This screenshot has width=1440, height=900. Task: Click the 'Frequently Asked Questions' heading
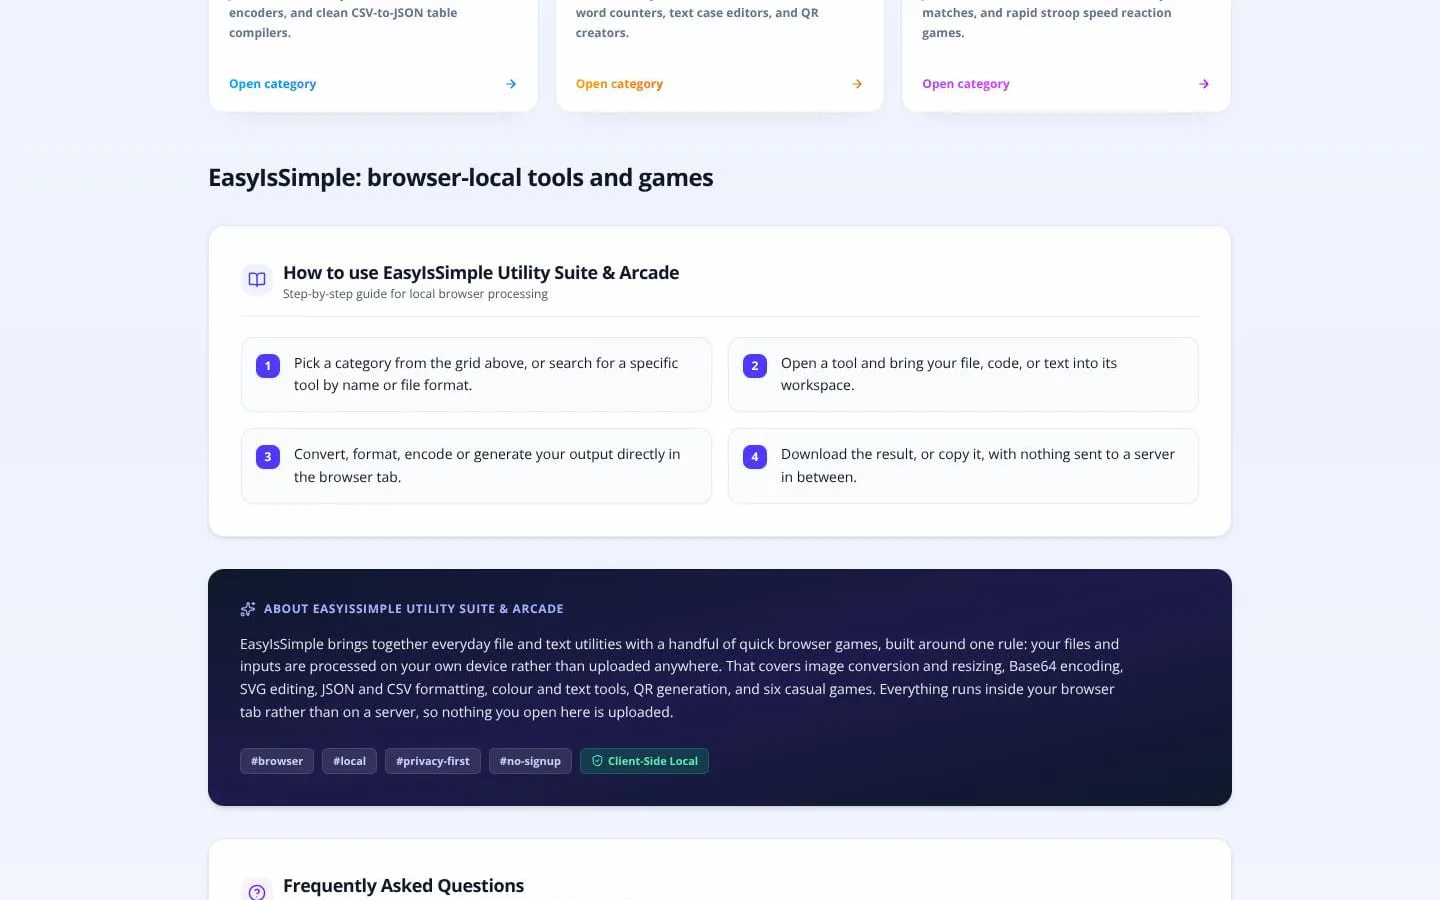click(403, 886)
